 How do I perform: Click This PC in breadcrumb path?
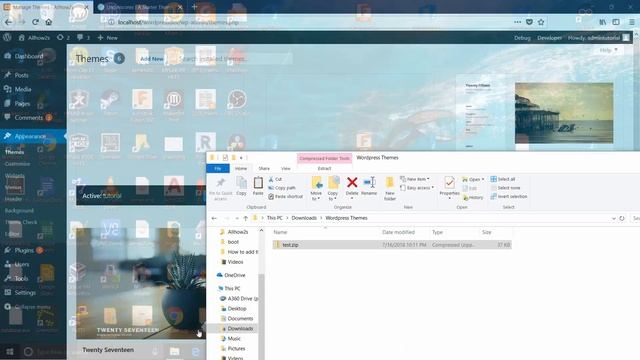pos(275,218)
